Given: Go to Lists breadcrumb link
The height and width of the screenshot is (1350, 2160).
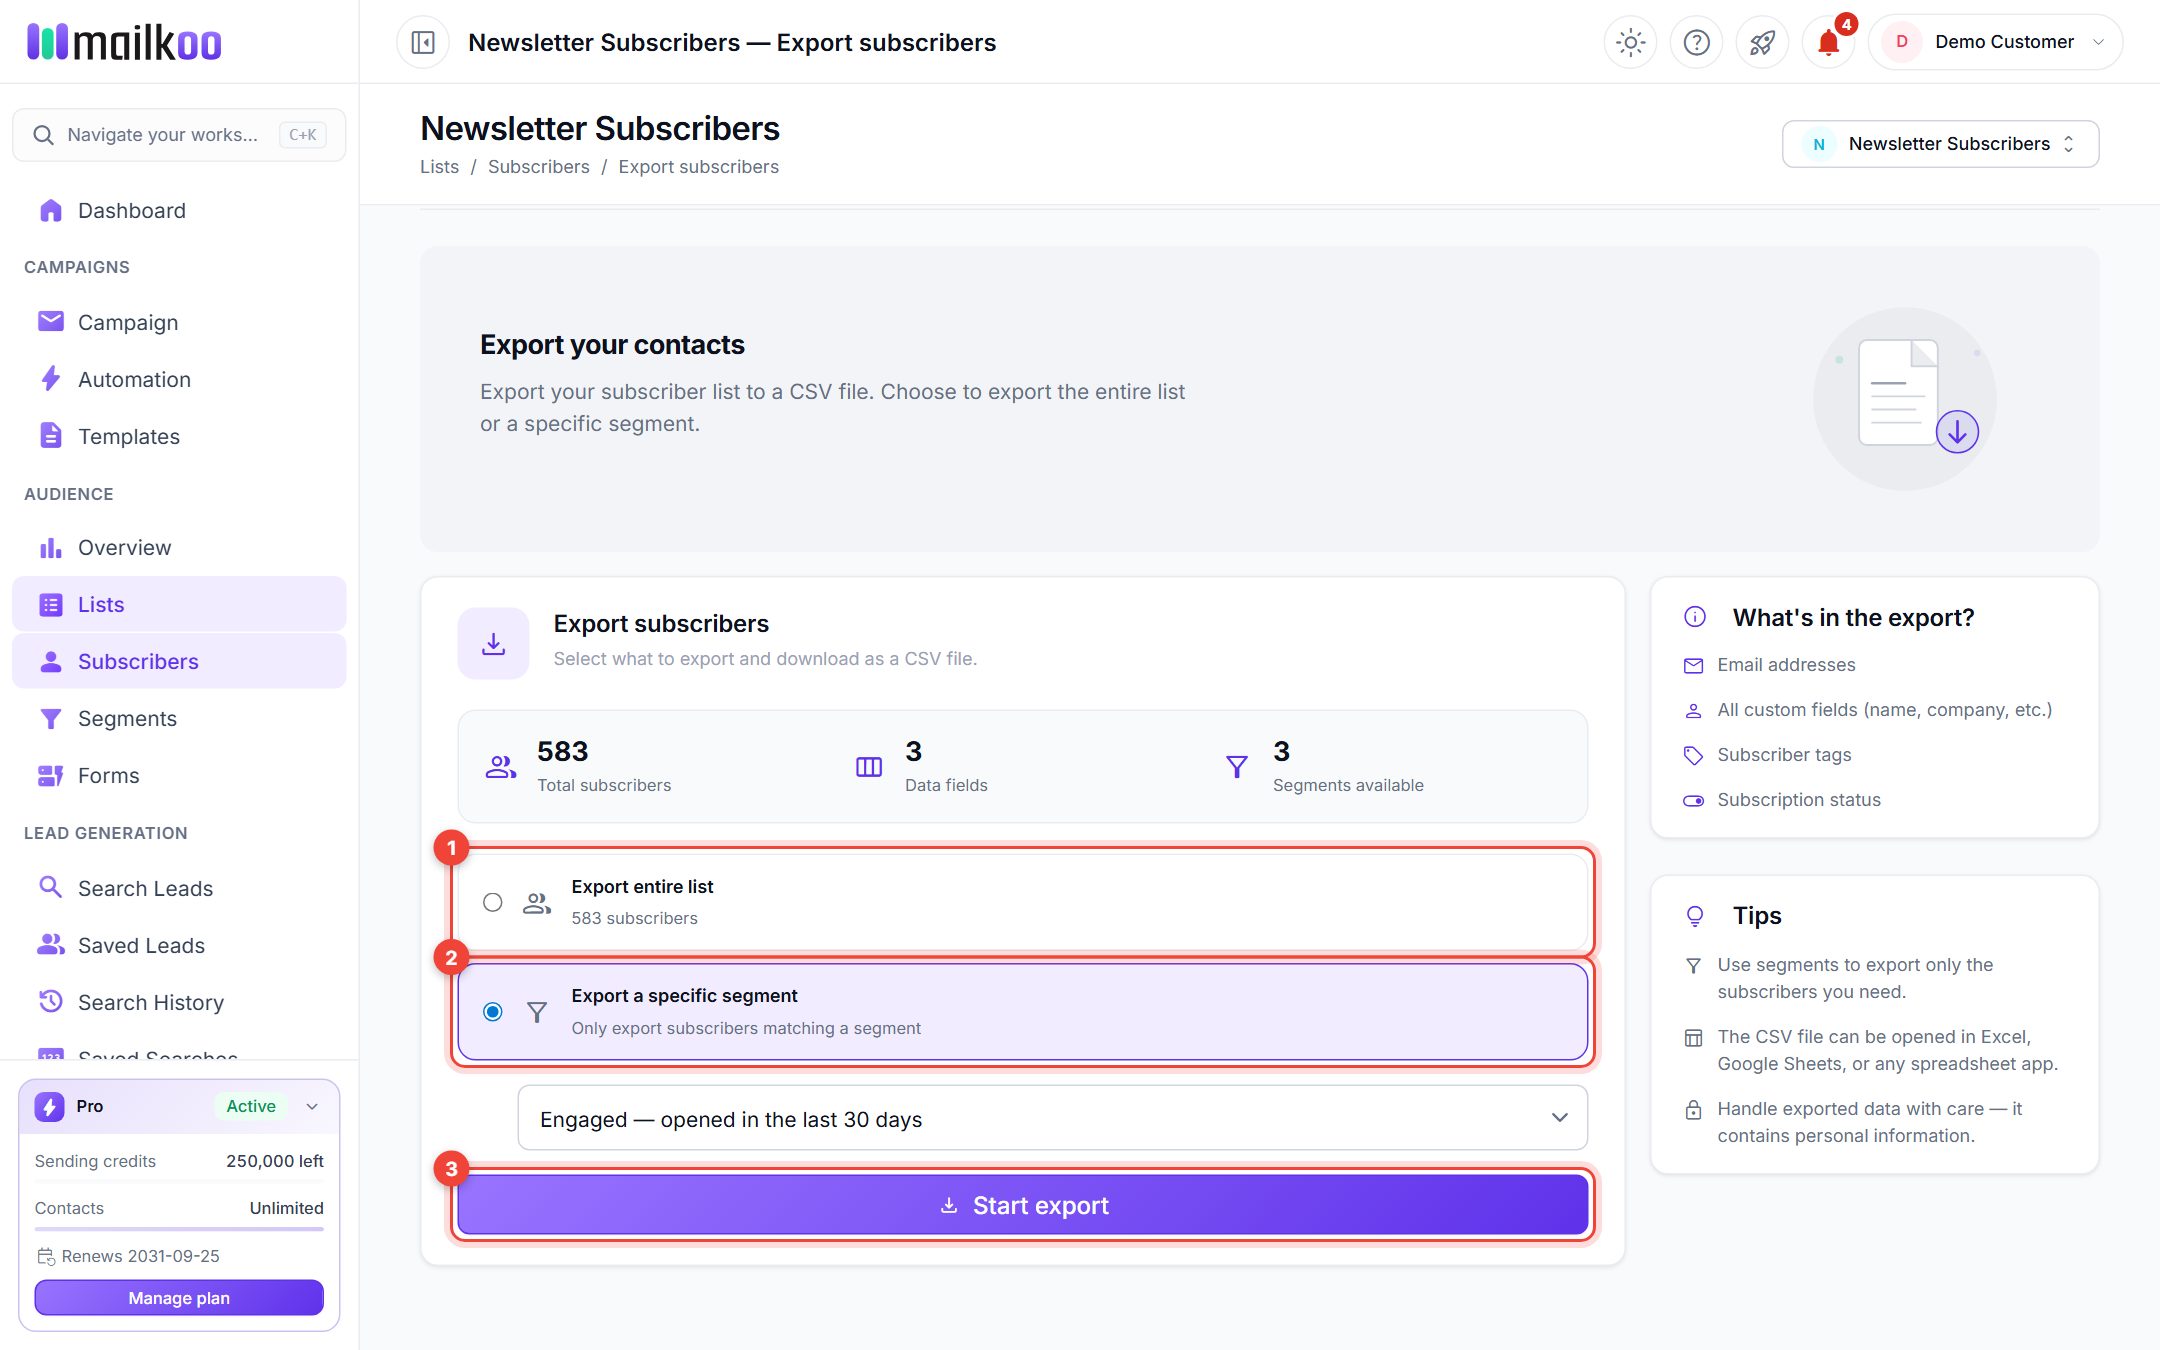Looking at the screenshot, I should pyautogui.click(x=439, y=167).
